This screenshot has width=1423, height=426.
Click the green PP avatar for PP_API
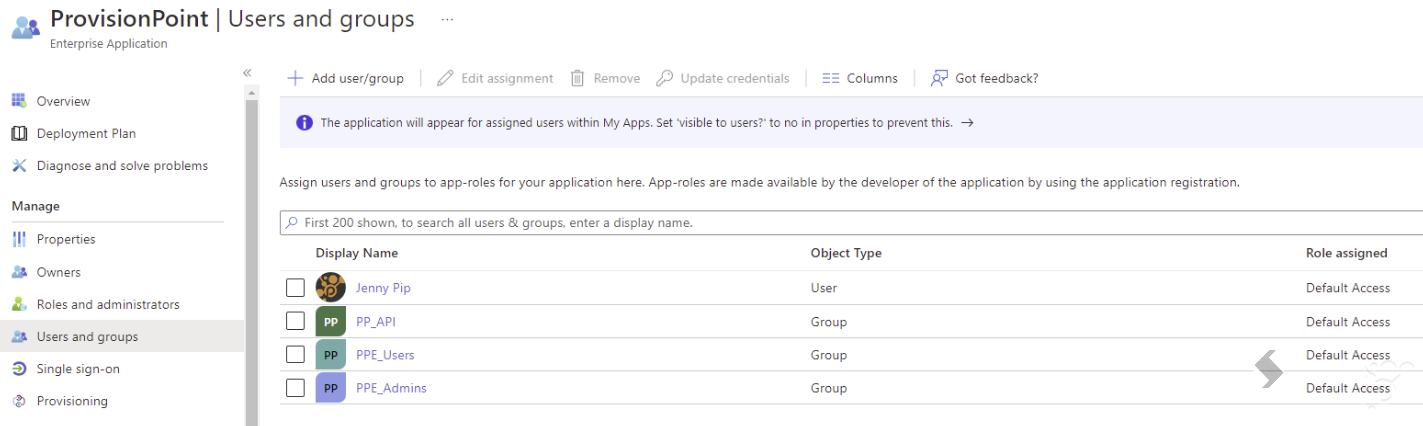coord(330,322)
